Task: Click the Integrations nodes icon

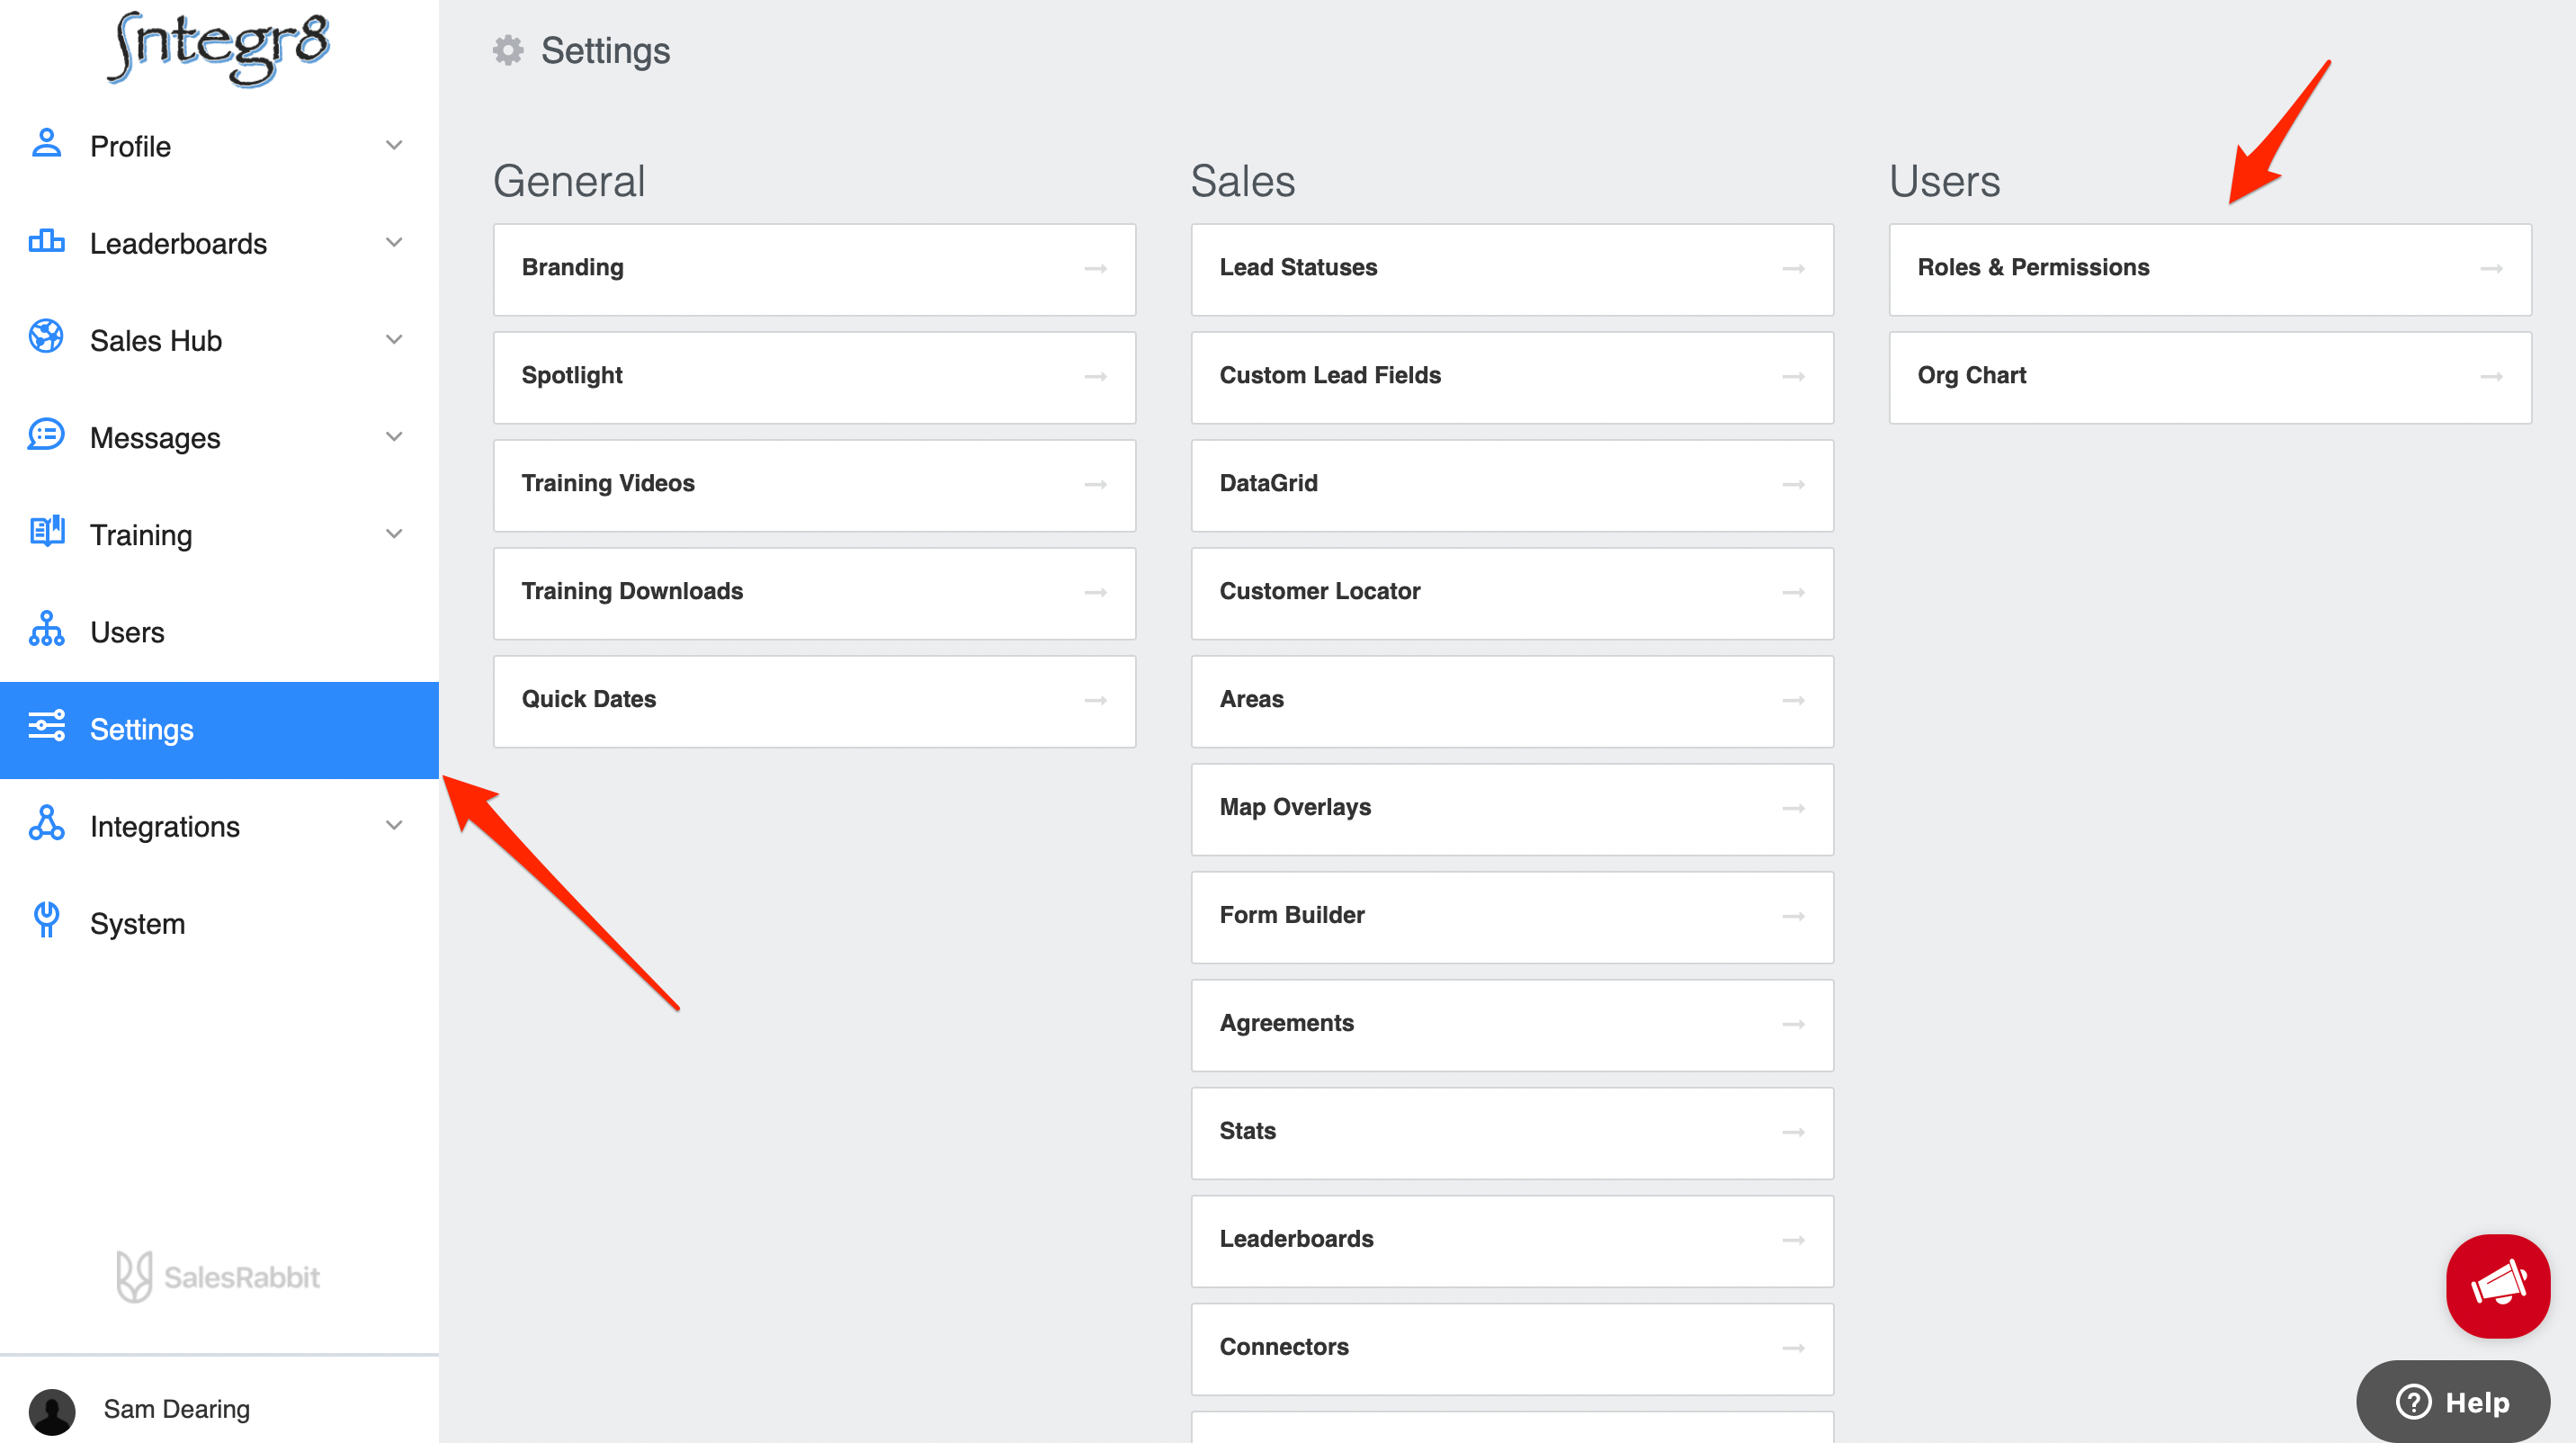Action: coord(46,823)
